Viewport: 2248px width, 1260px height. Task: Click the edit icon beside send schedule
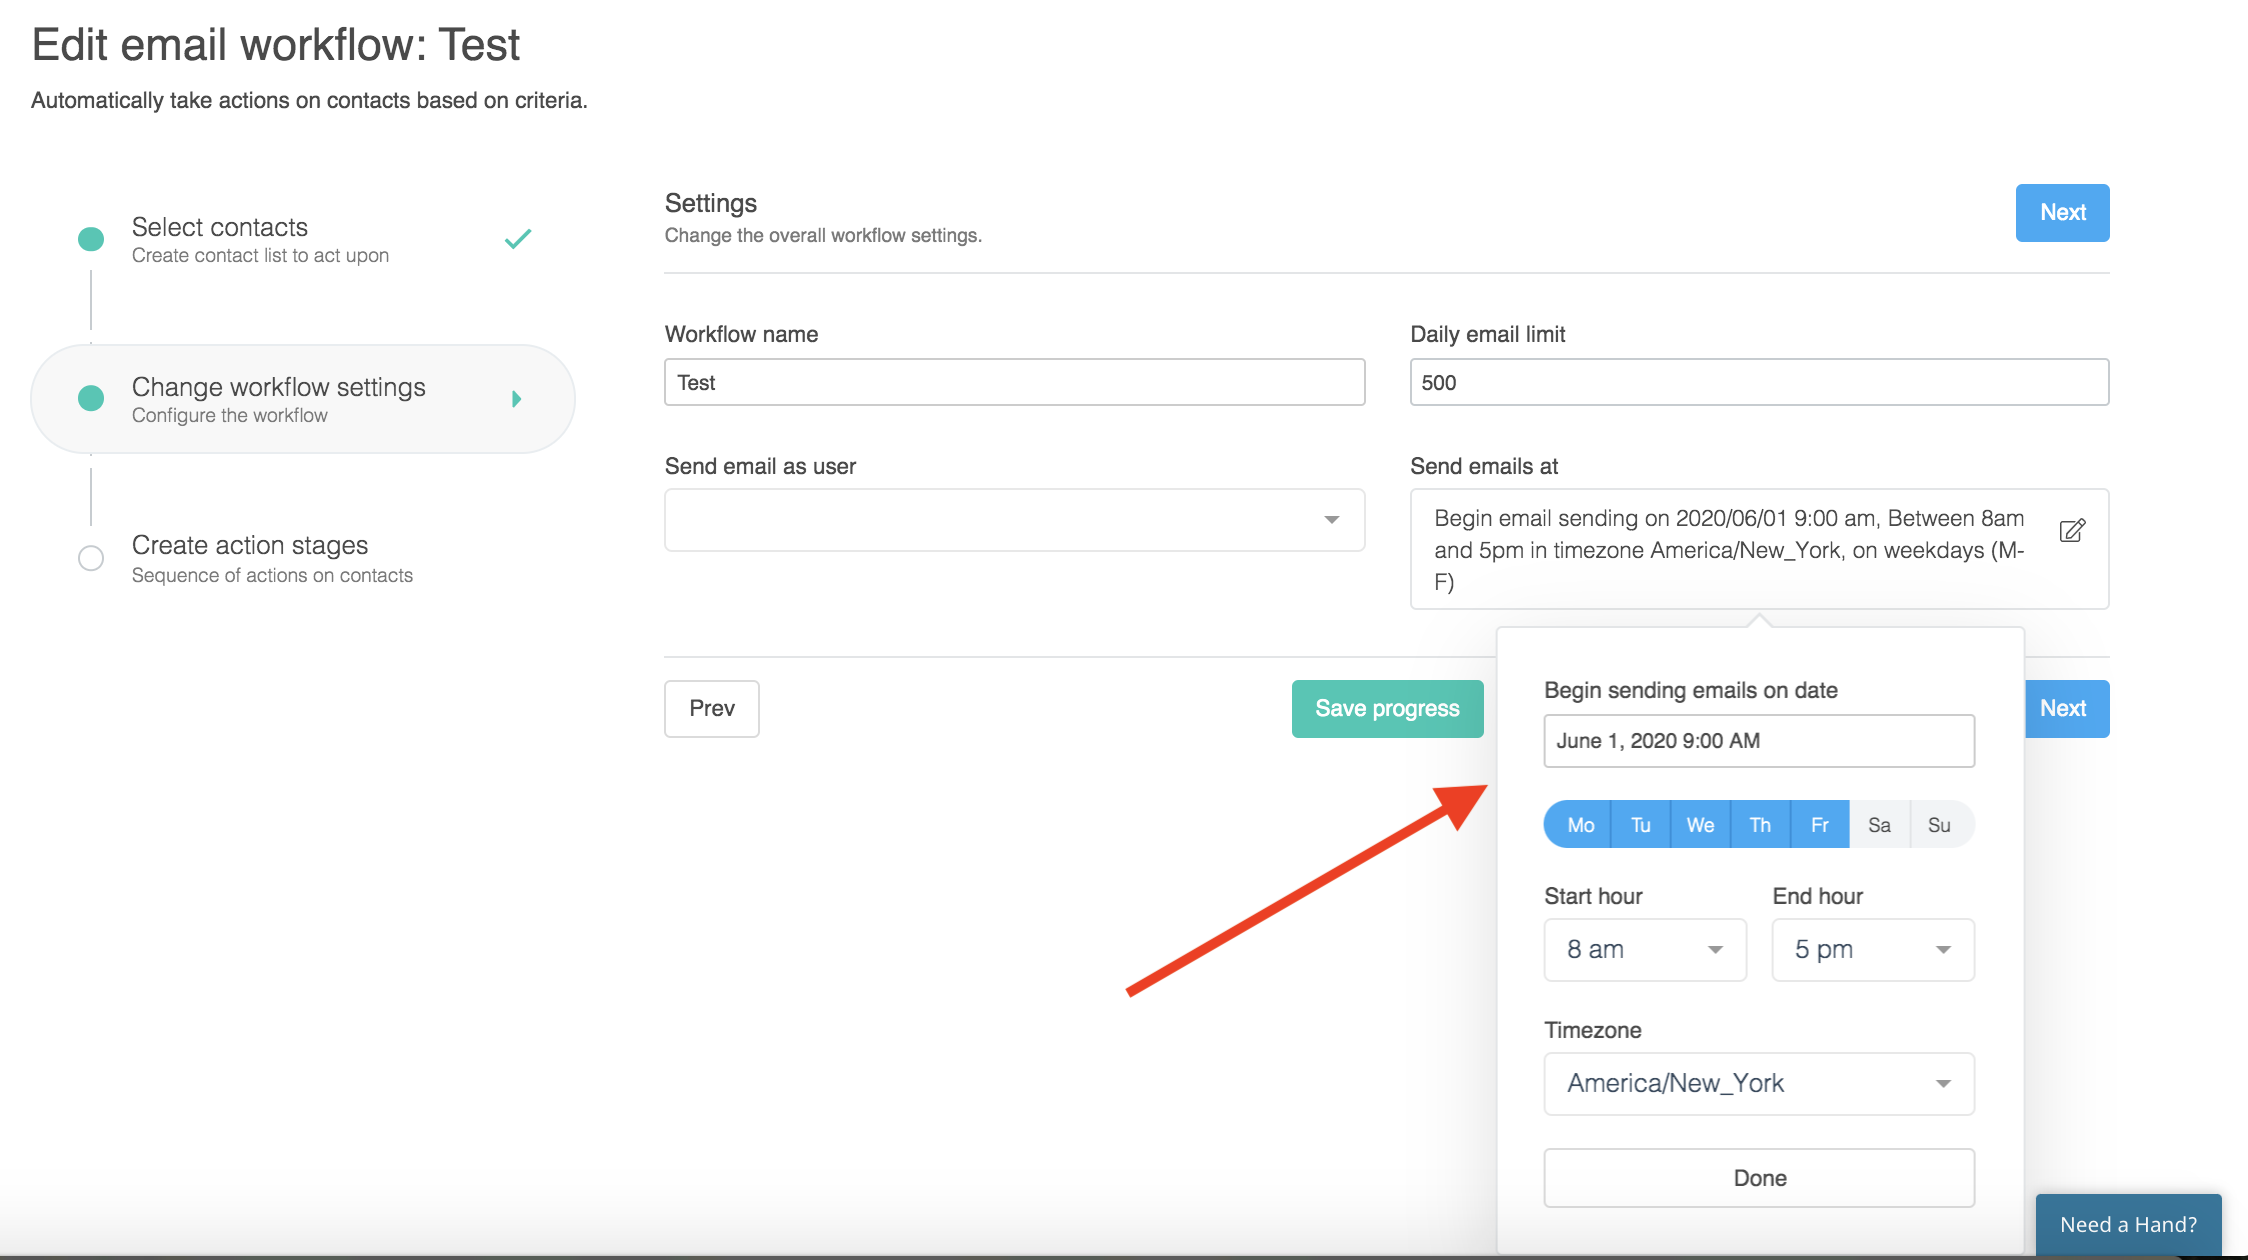click(x=2072, y=531)
